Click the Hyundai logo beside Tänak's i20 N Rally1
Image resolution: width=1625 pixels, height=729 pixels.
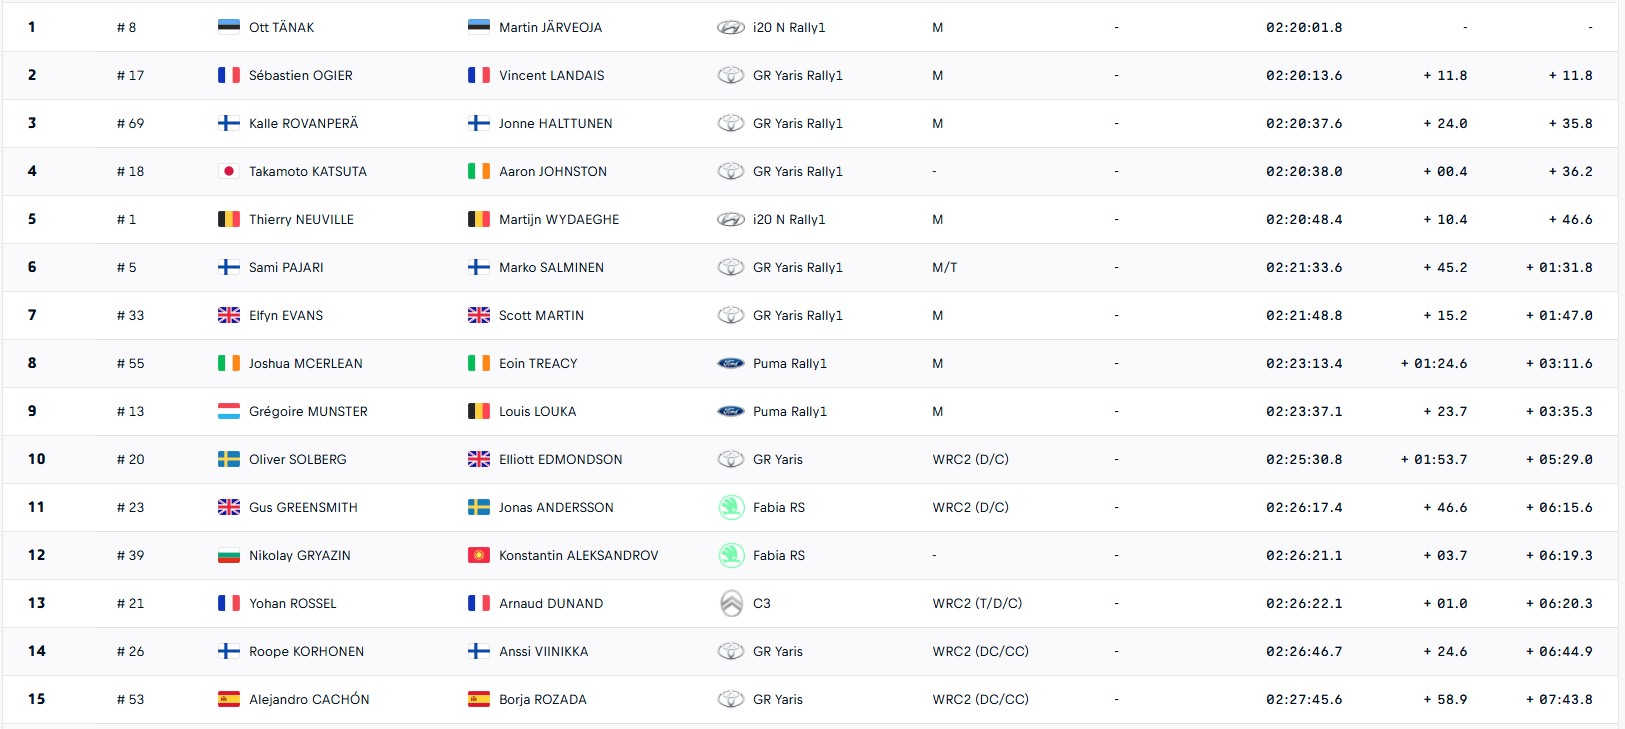(731, 28)
